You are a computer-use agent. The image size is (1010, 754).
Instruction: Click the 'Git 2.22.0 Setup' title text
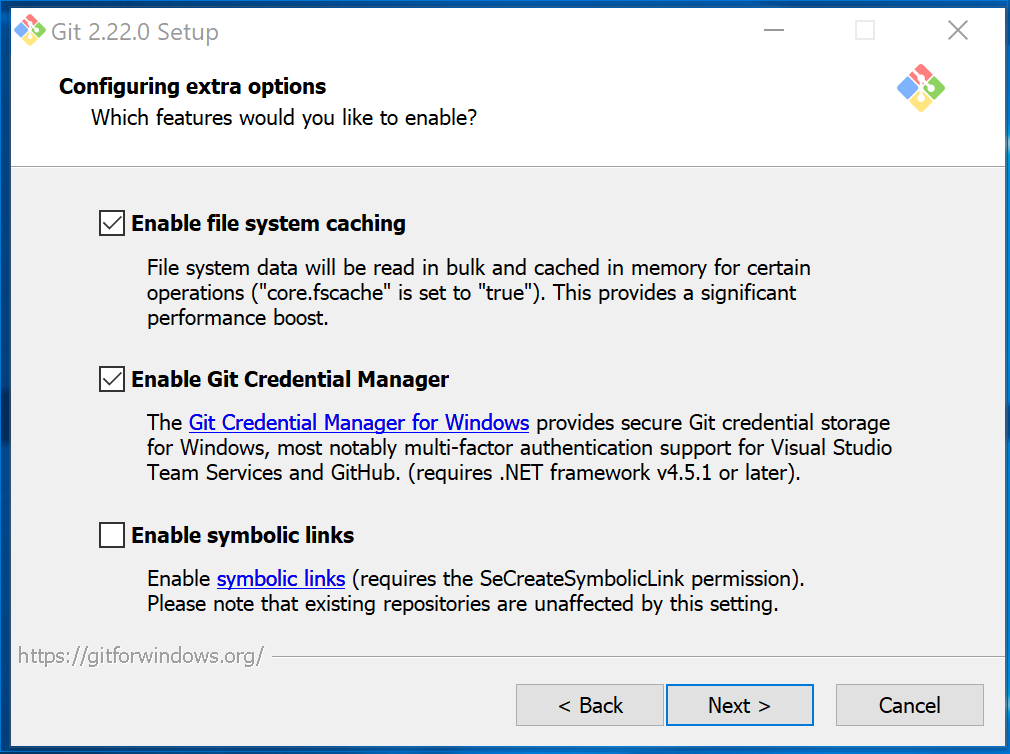(x=134, y=32)
